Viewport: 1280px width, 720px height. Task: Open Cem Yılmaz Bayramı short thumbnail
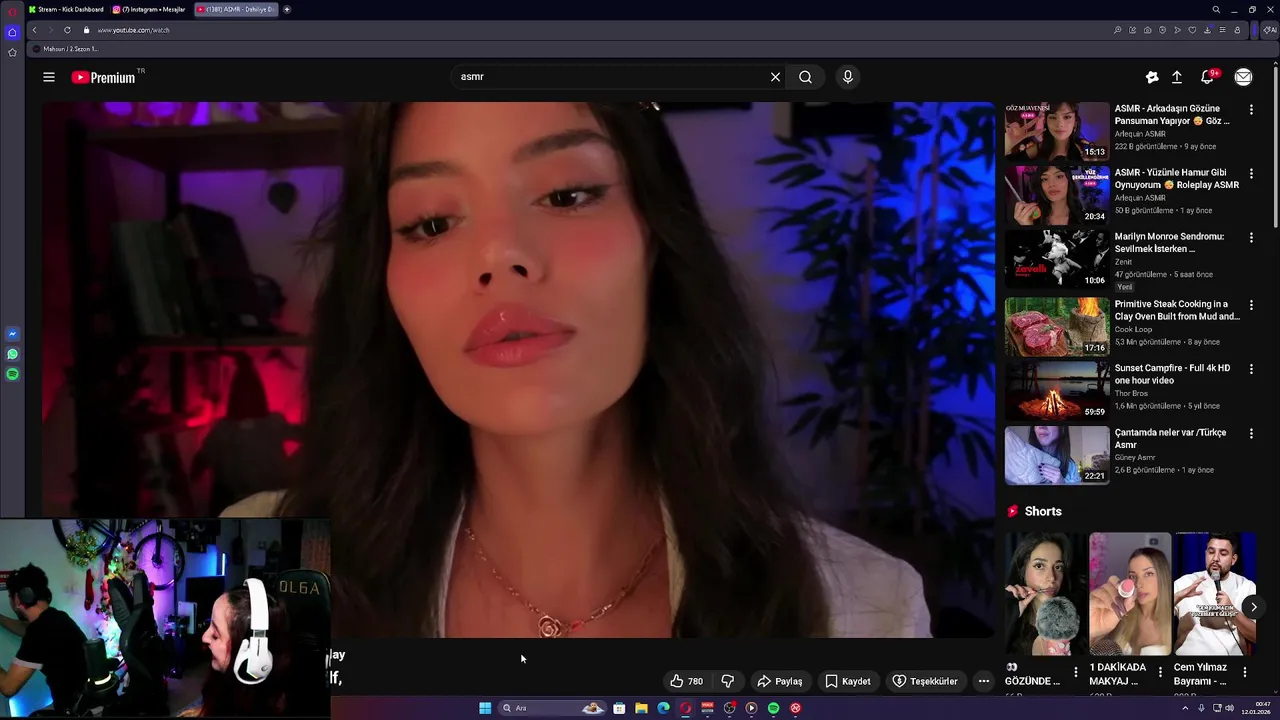coord(1215,594)
